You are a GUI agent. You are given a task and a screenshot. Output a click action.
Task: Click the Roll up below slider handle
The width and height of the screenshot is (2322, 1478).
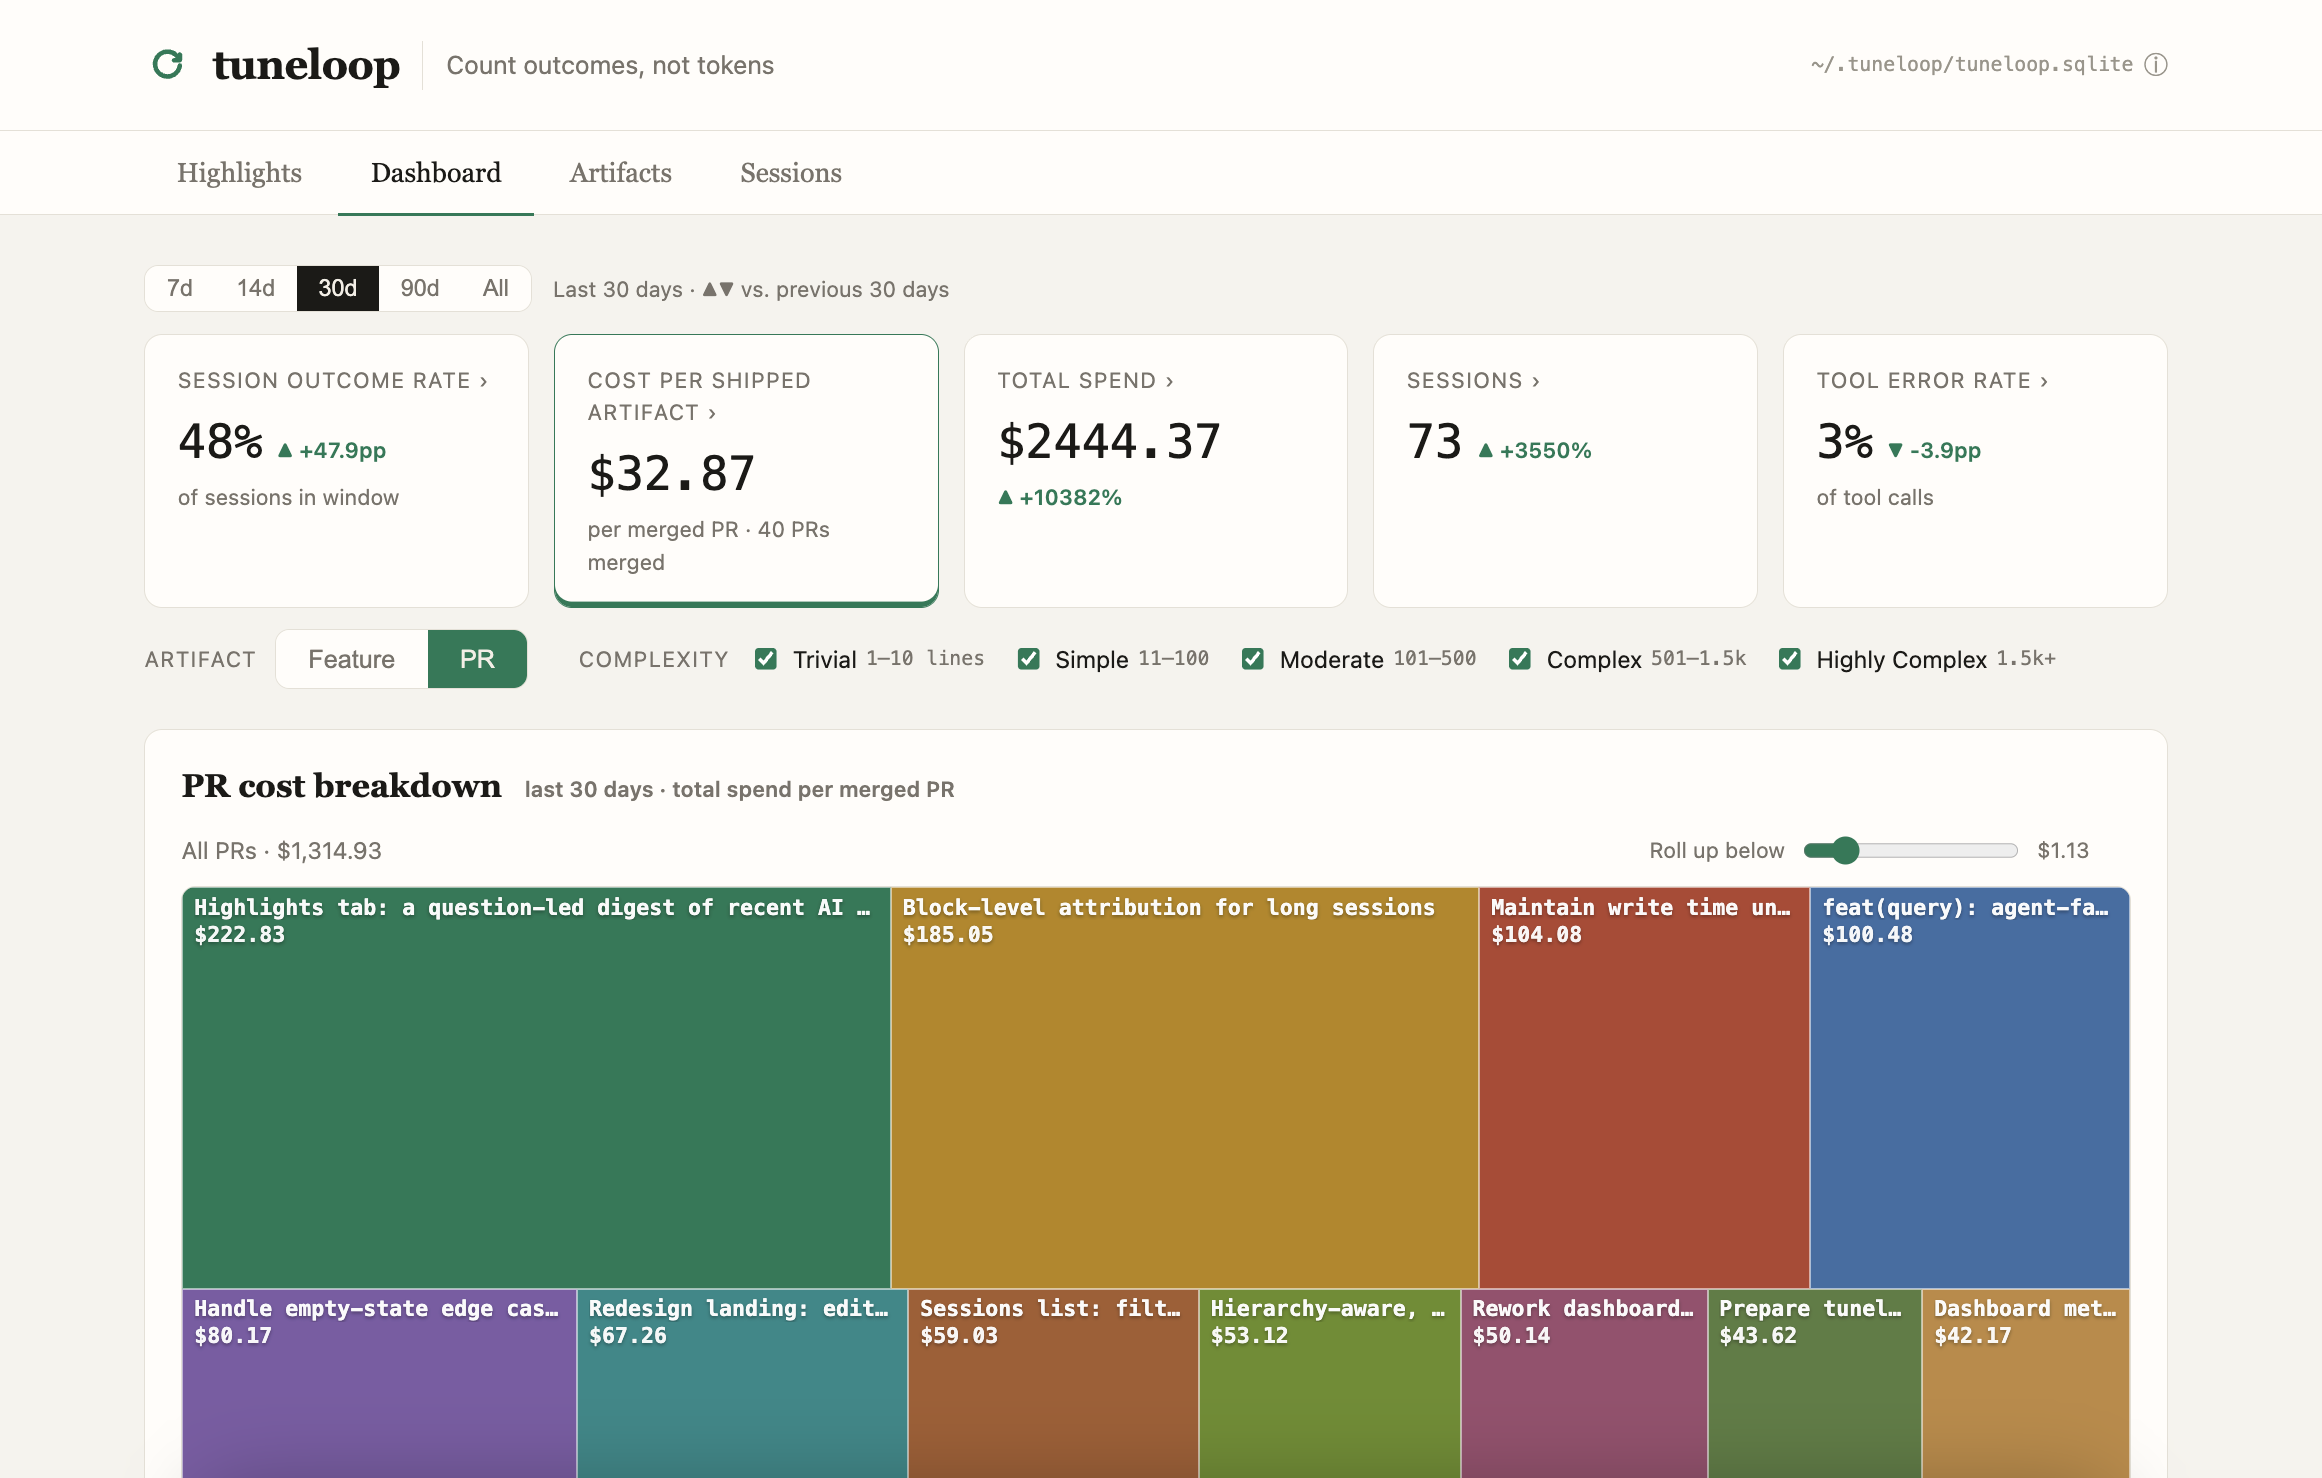coord(1845,850)
